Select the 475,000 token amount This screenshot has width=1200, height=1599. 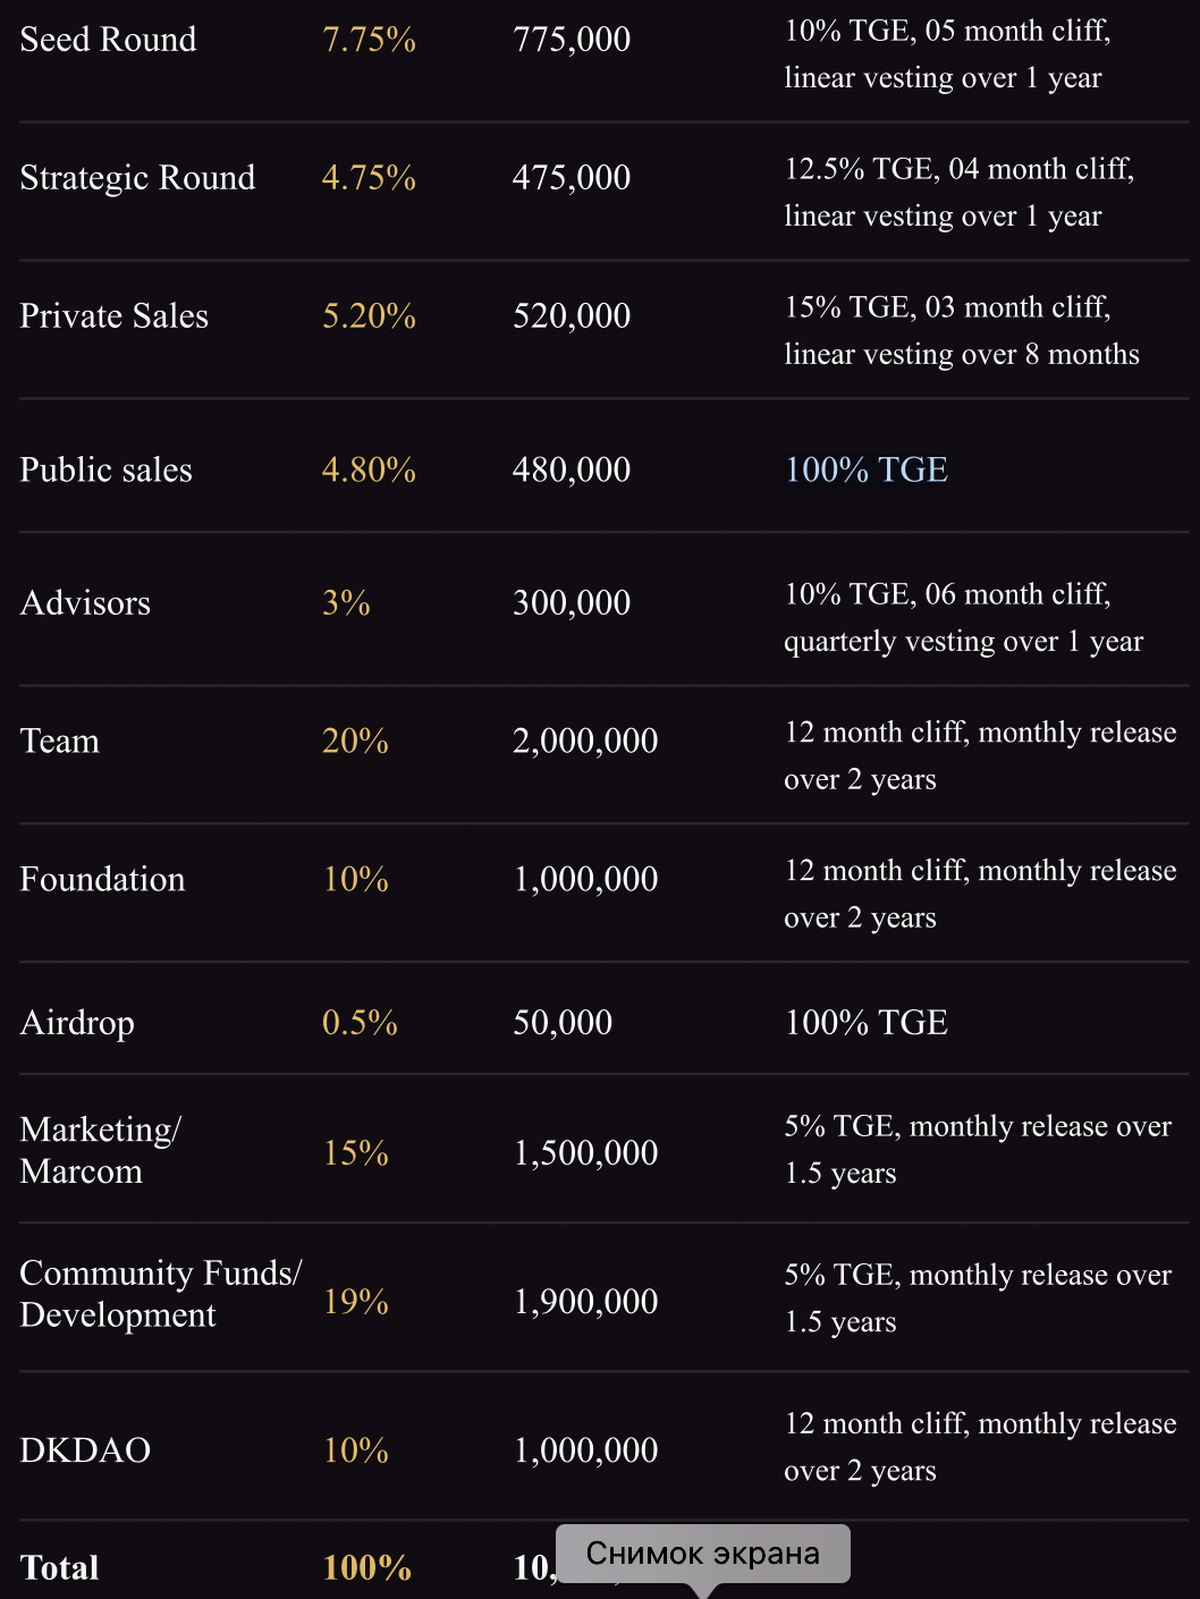571,178
